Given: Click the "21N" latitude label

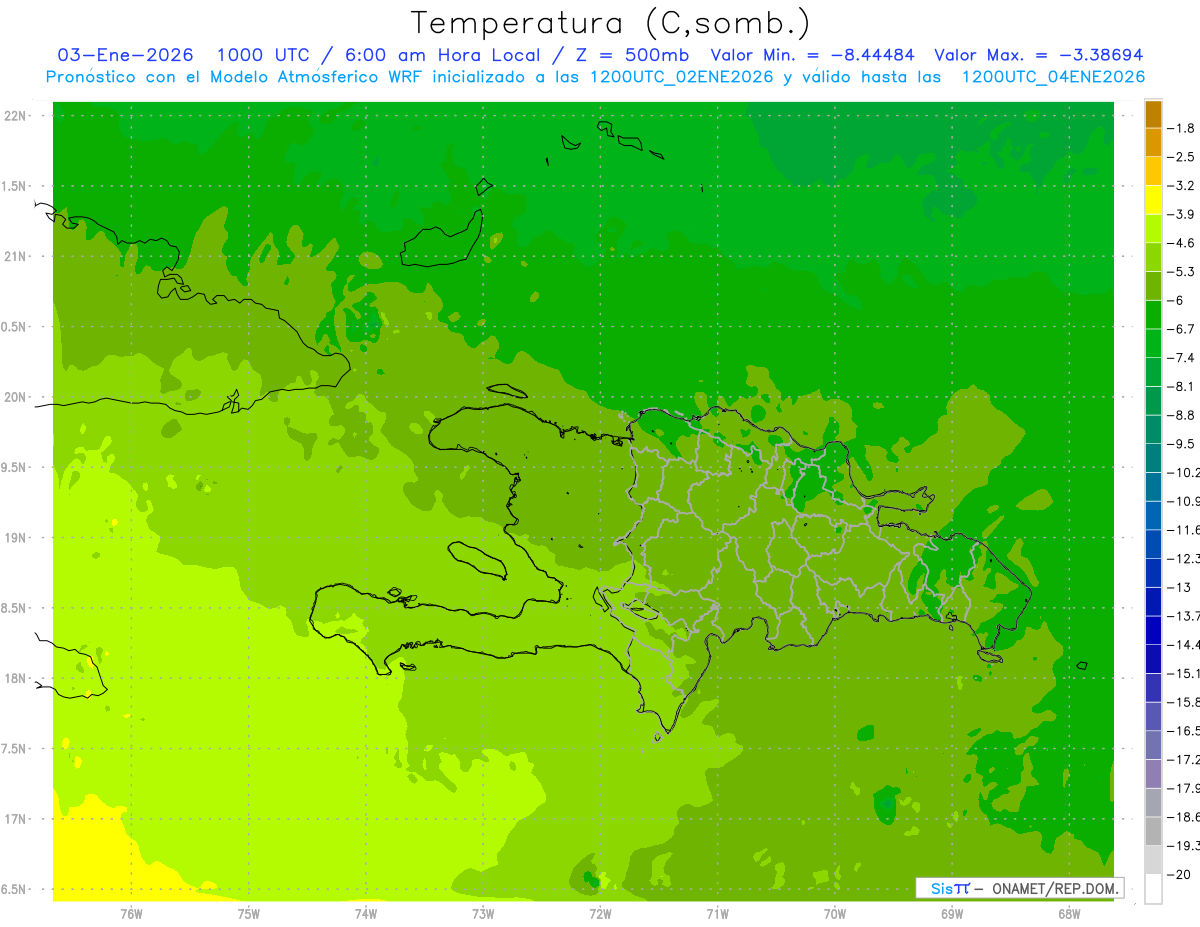Looking at the screenshot, I should click(x=16, y=257).
